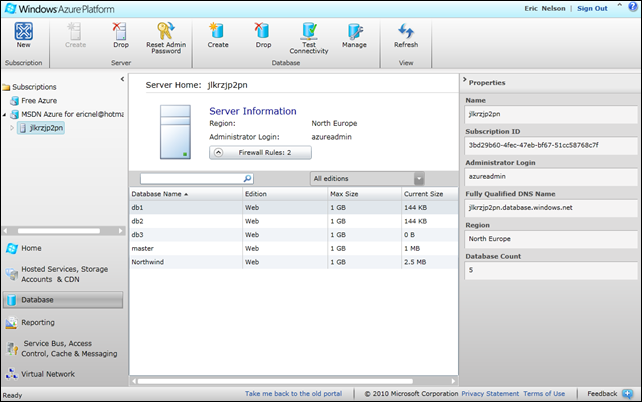This screenshot has width=642, height=402.
Task: Click the Max Size column header
Action: tap(364, 194)
